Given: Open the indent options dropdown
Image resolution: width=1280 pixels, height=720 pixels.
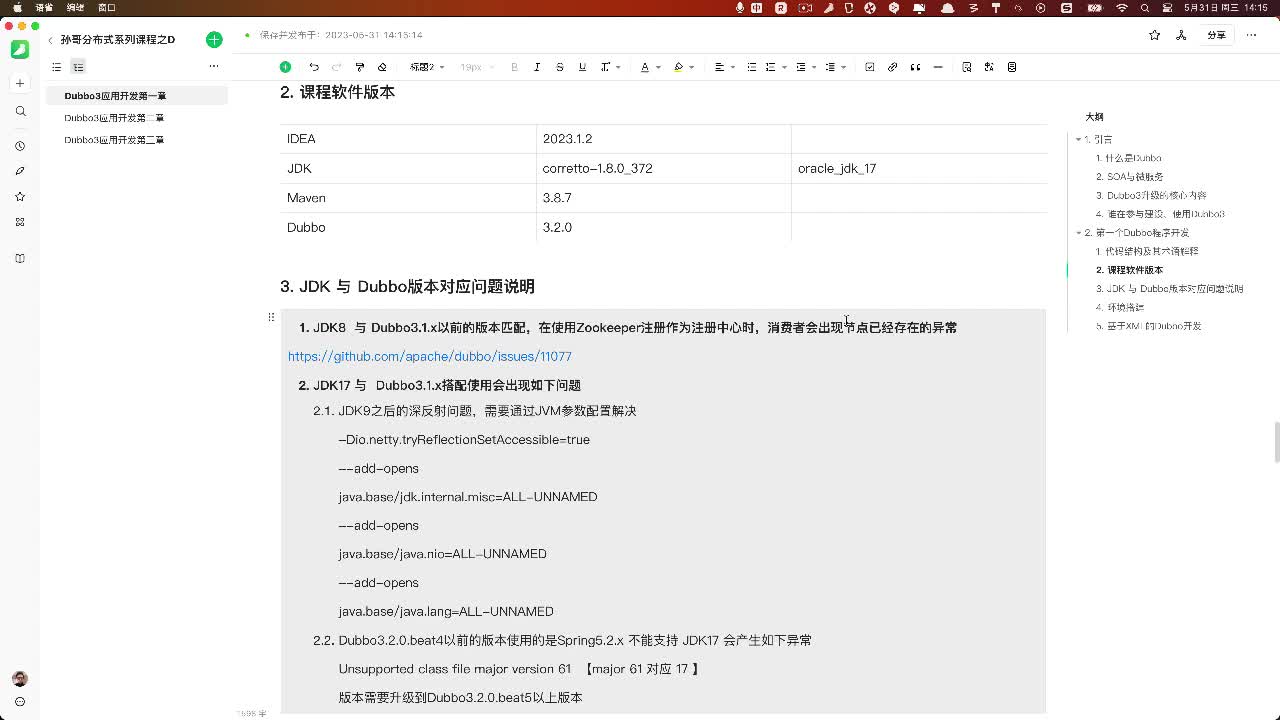Looking at the screenshot, I should tap(805, 67).
